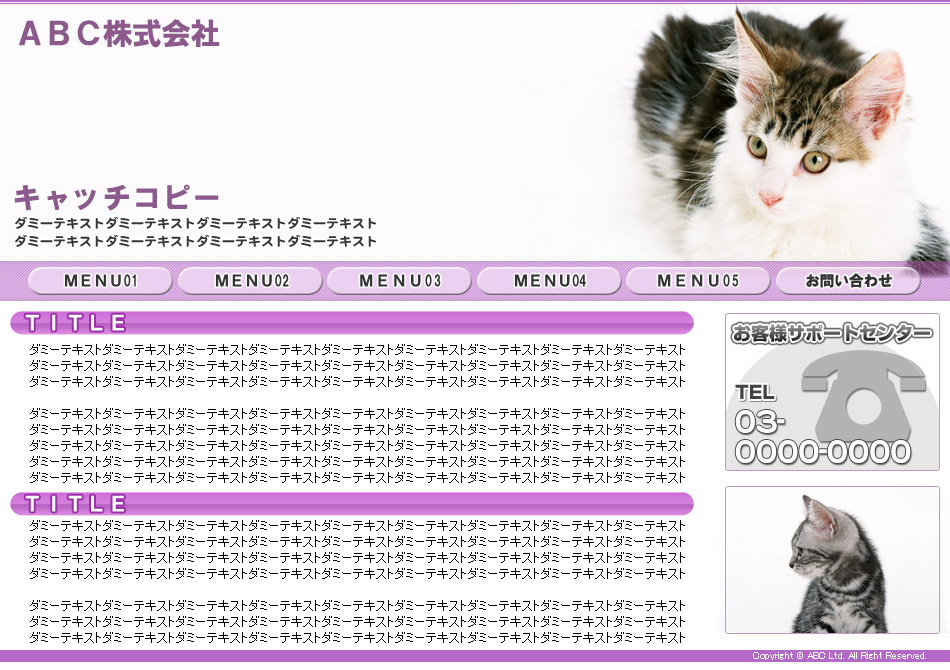Click the ABC株式会社 company logo
Viewport: 950px width, 670px height.
119,34
